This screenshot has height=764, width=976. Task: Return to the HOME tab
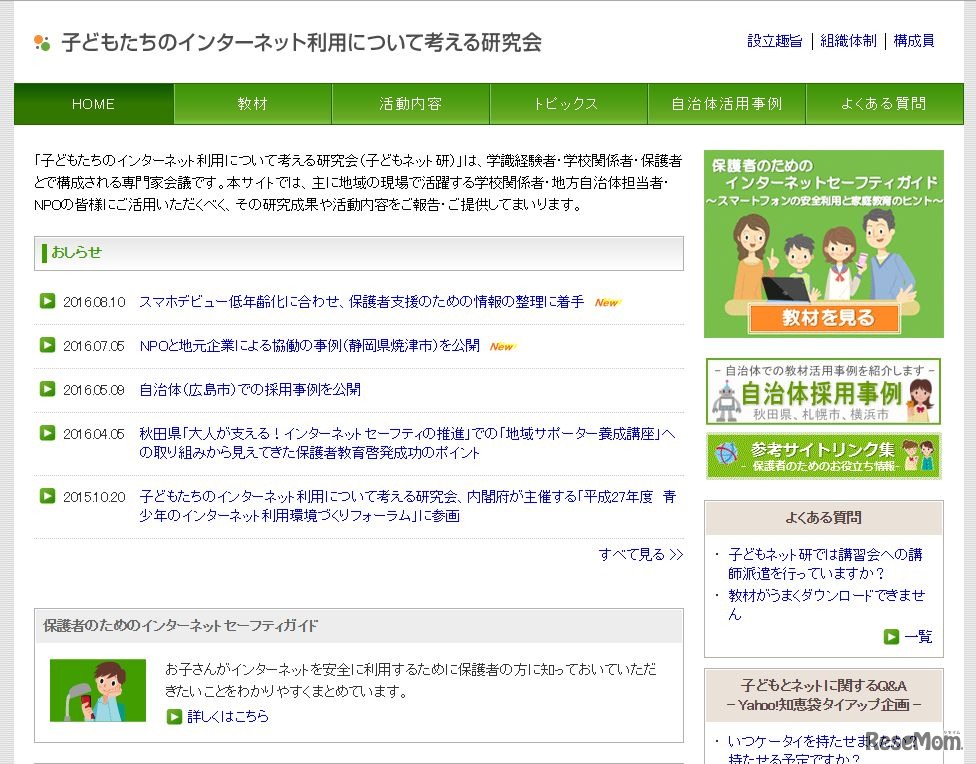[x=93, y=103]
